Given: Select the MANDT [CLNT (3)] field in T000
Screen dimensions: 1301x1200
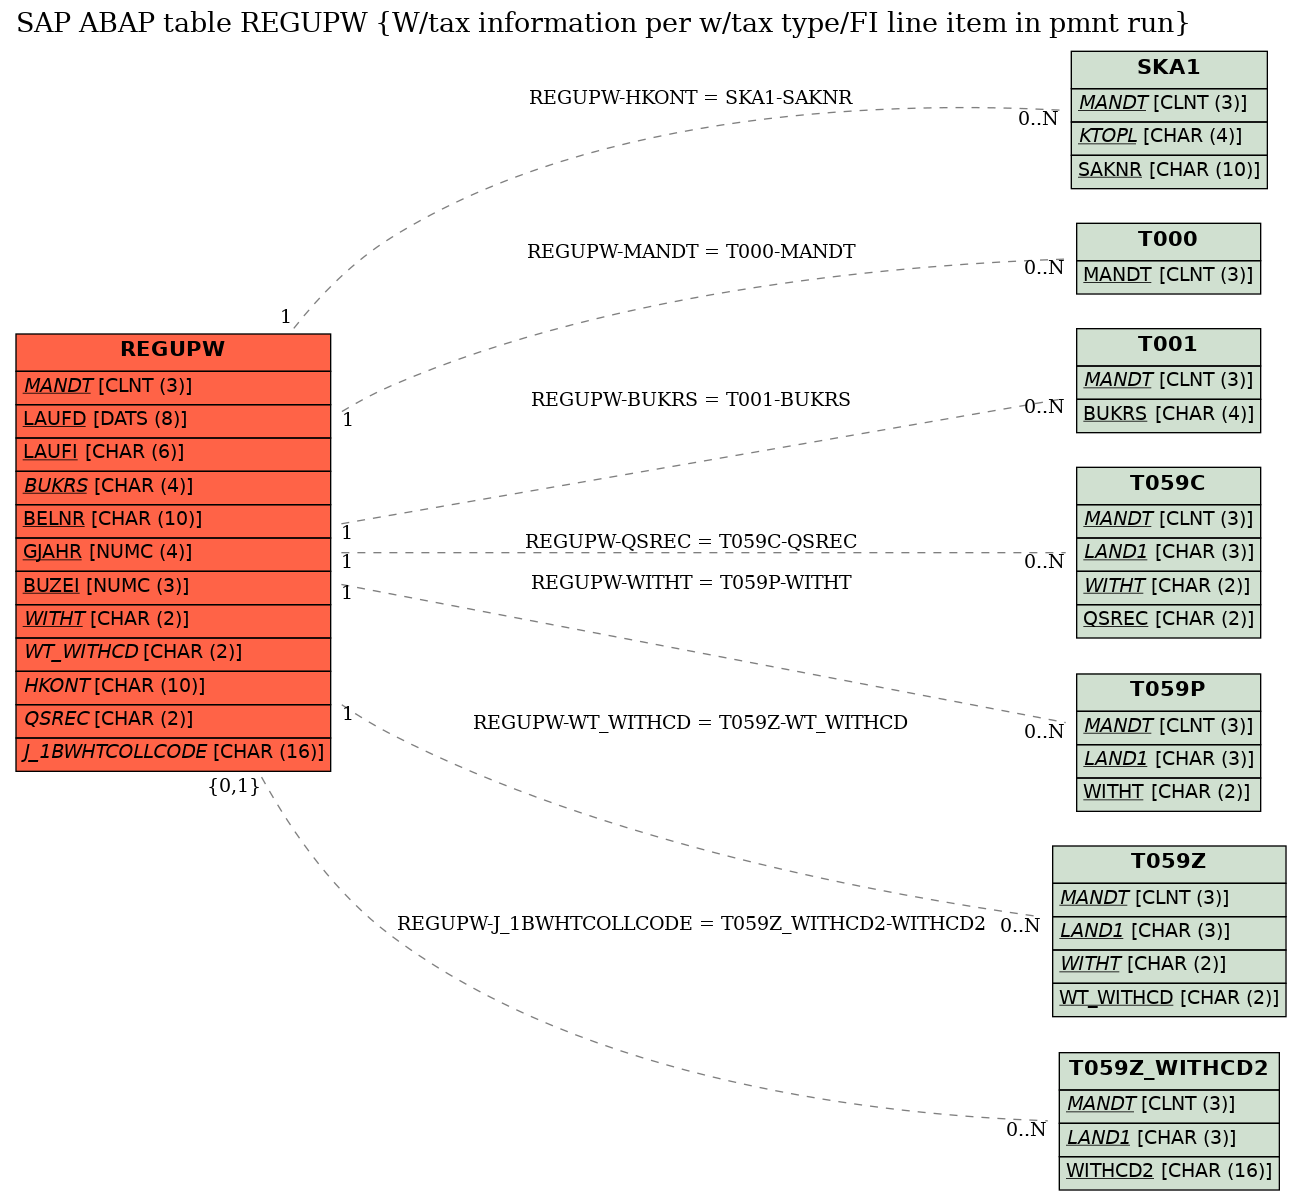Looking at the screenshot, I should tap(1168, 276).
